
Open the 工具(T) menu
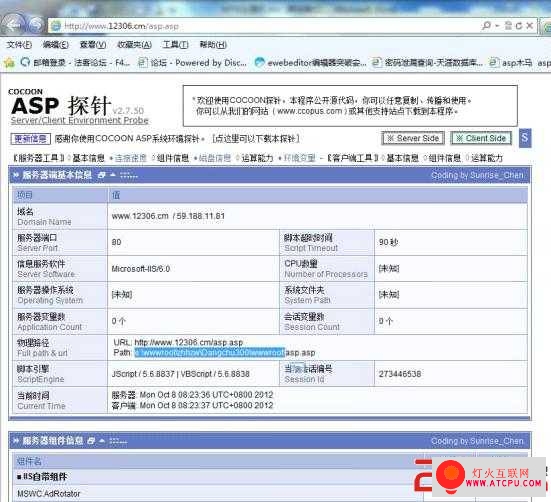(x=175, y=45)
